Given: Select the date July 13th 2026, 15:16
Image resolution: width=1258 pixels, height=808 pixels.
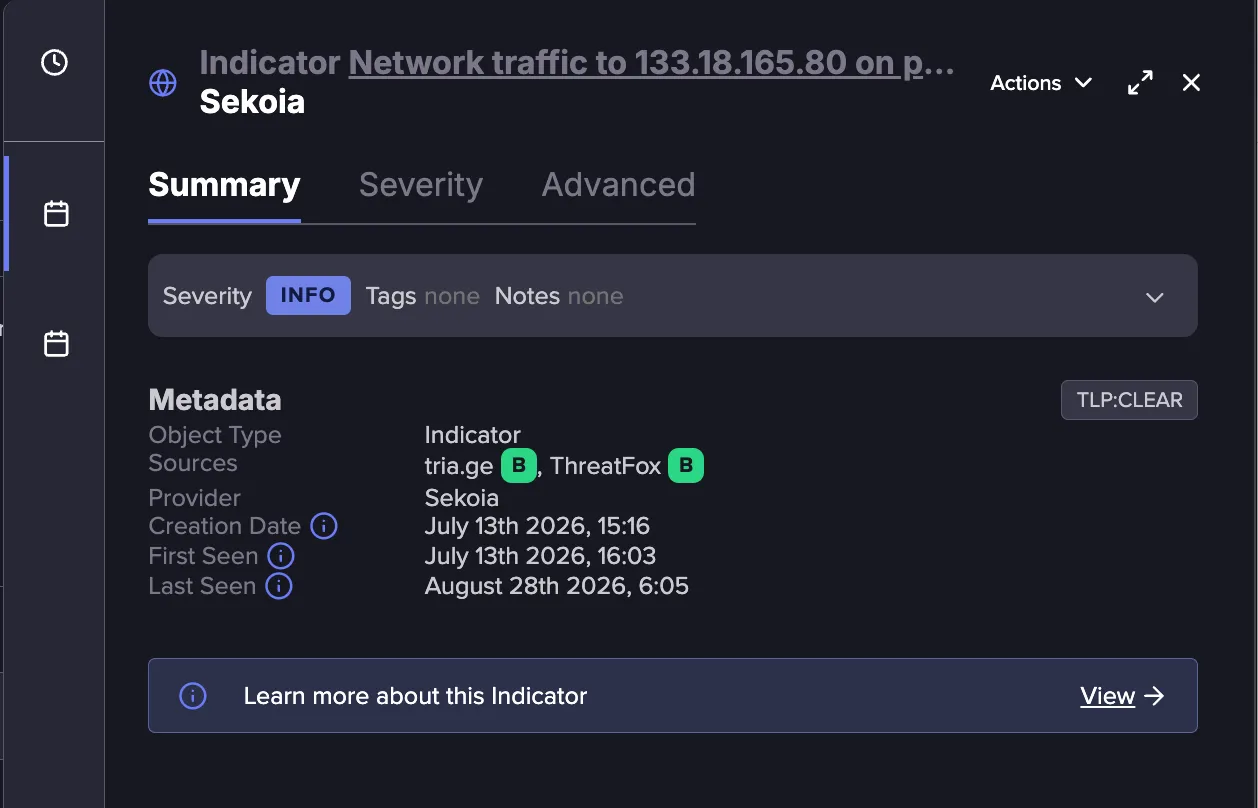Looking at the screenshot, I should [x=537, y=526].
